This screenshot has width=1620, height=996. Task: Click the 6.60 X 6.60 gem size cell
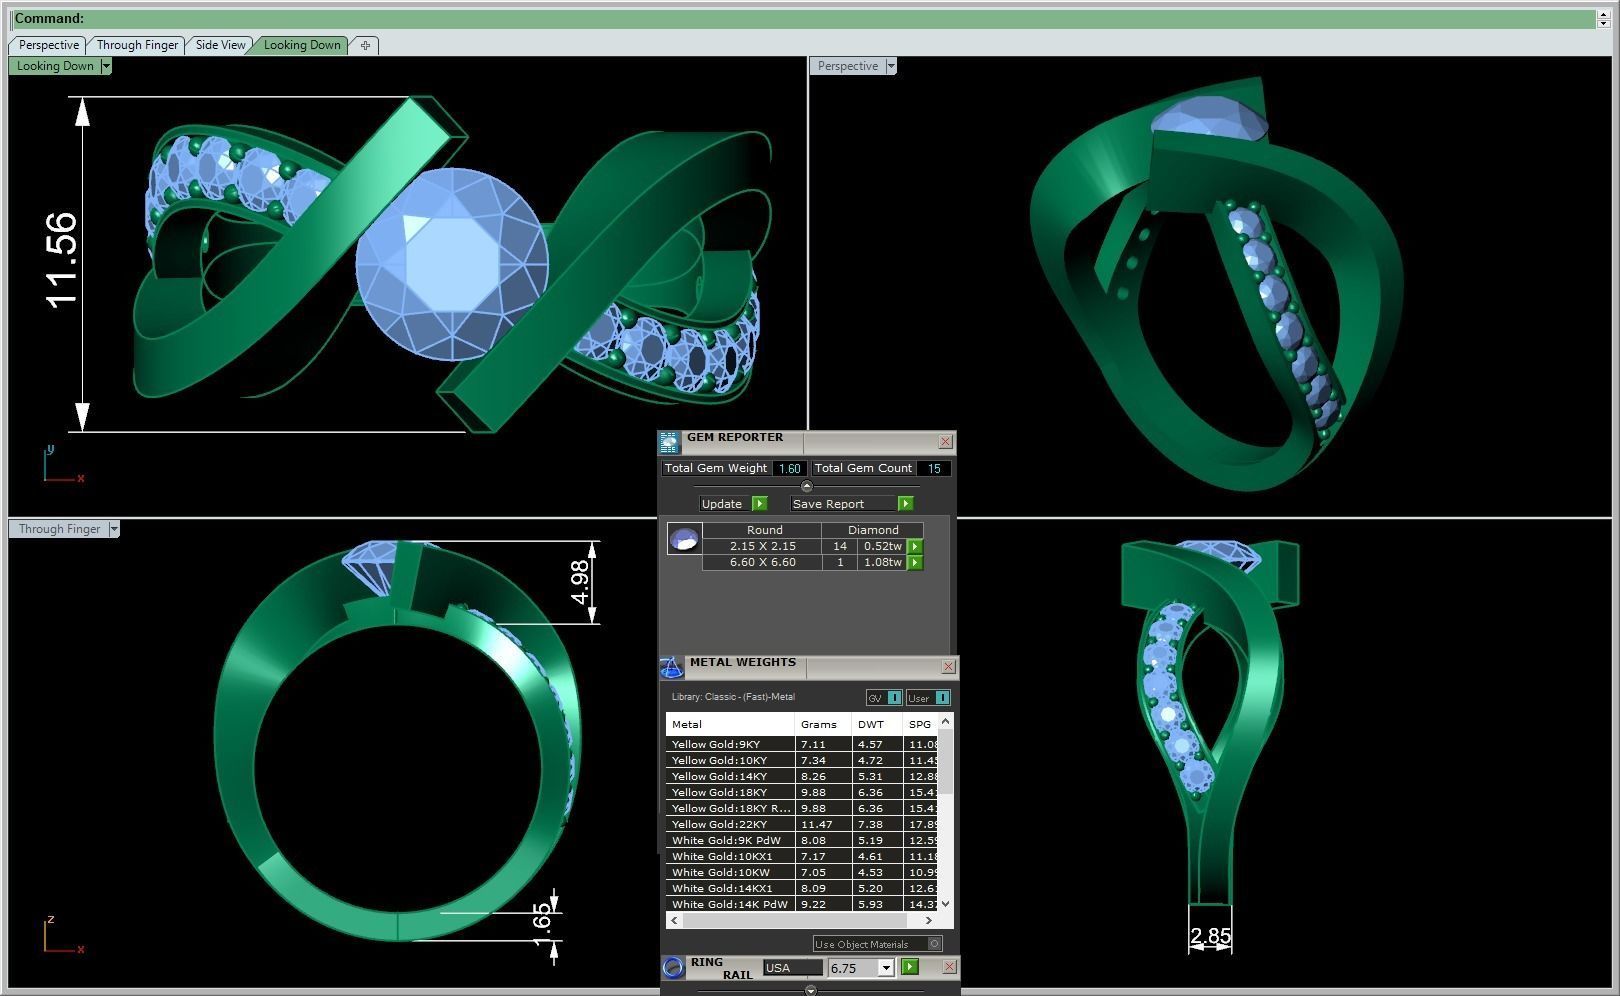pos(763,562)
